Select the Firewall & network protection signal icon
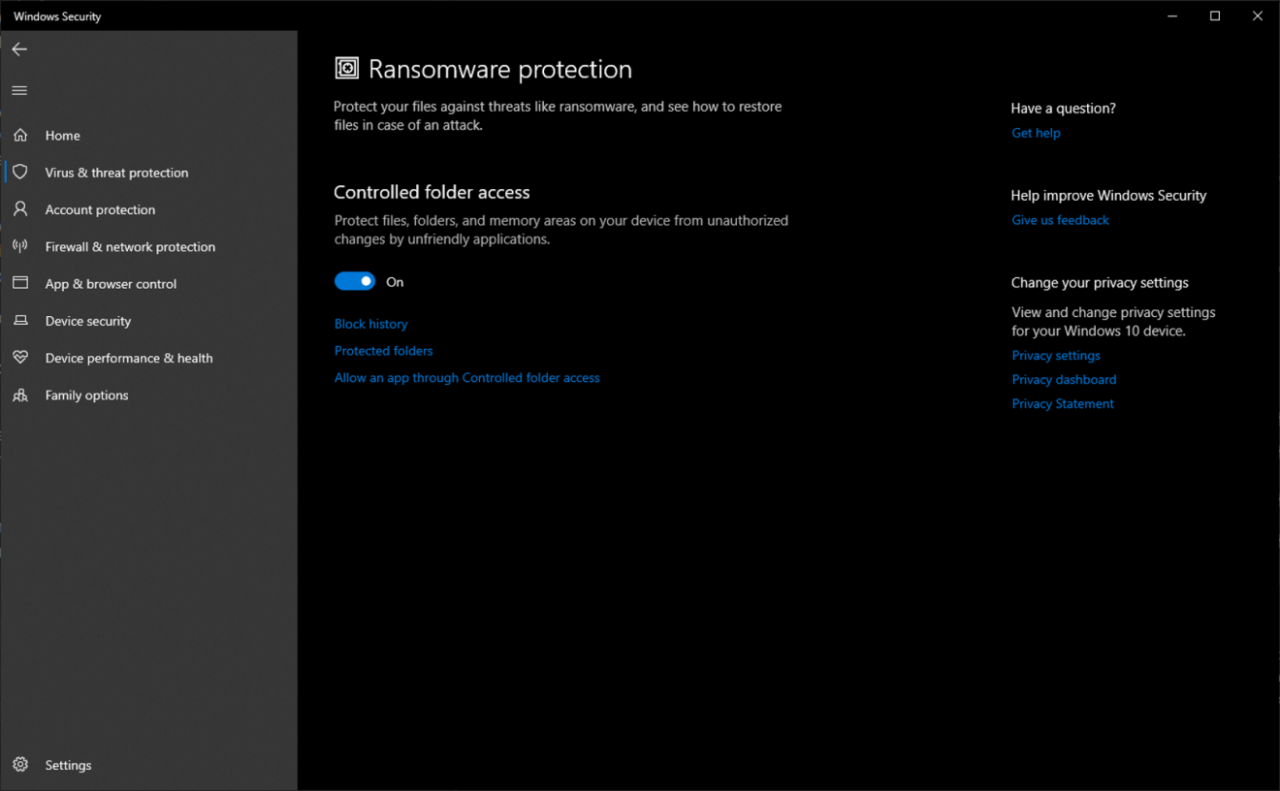The width and height of the screenshot is (1280, 791). (x=20, y=246)
